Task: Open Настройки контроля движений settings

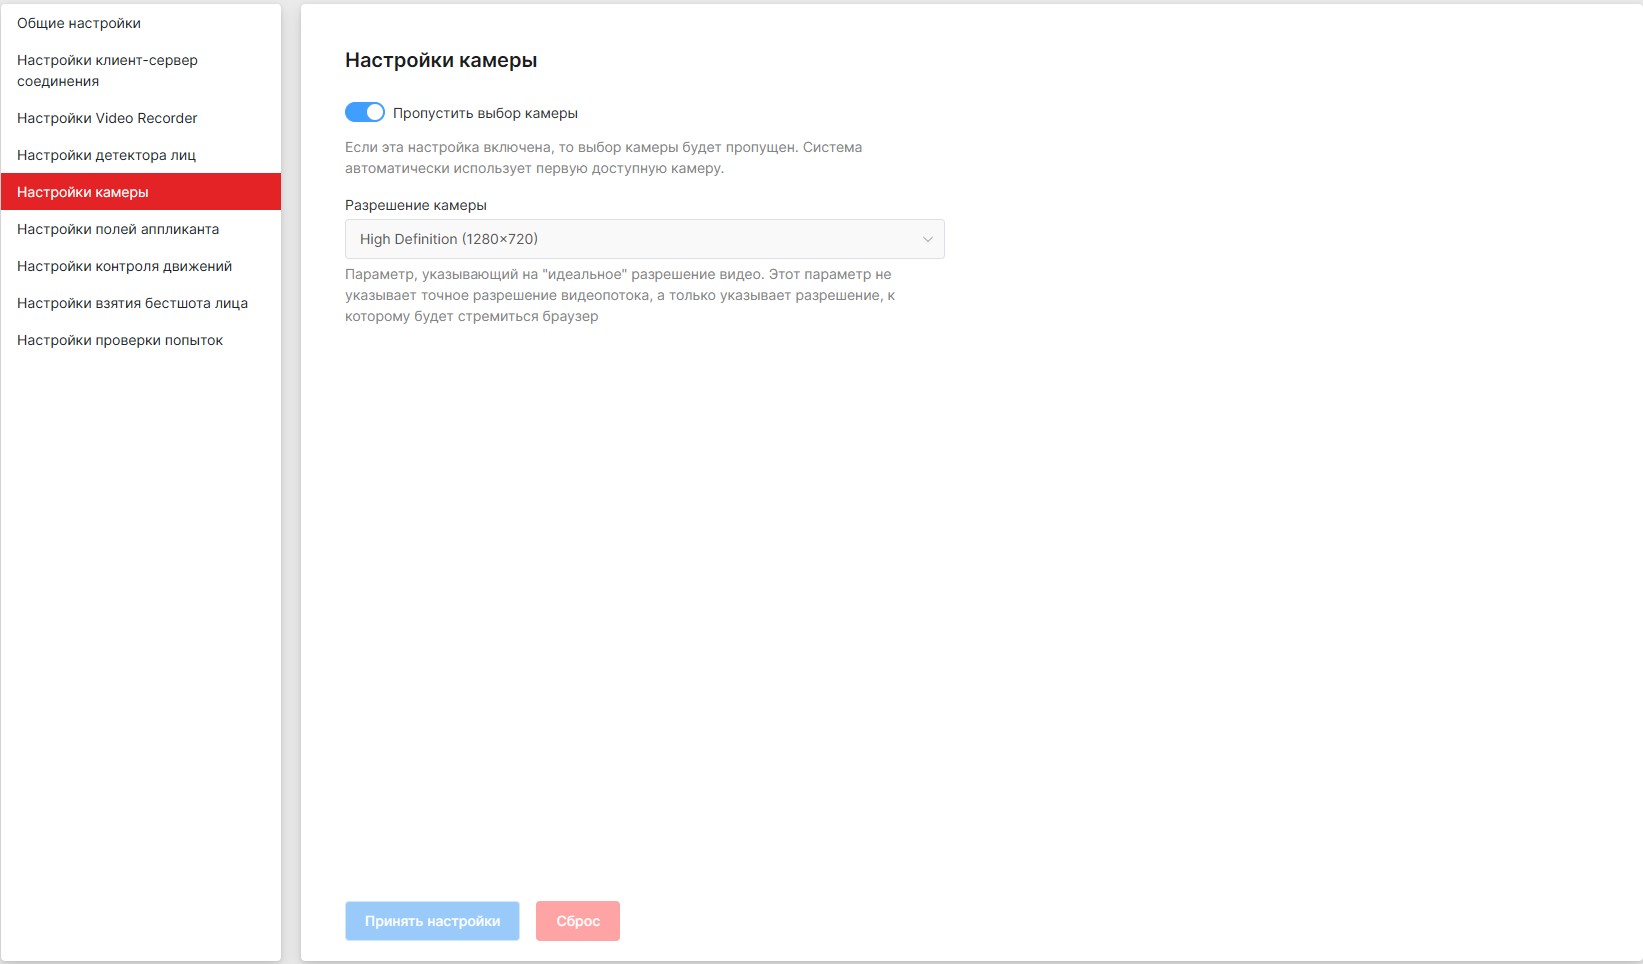Action: pos(124,266)
